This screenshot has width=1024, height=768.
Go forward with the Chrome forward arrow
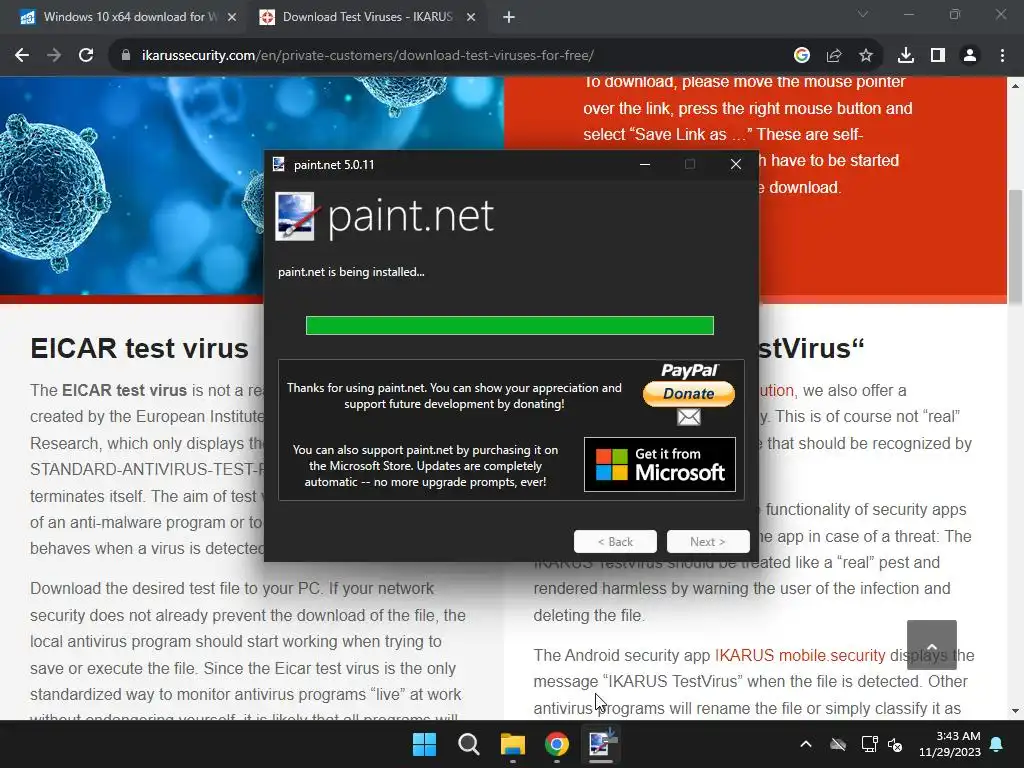[54, 56]
